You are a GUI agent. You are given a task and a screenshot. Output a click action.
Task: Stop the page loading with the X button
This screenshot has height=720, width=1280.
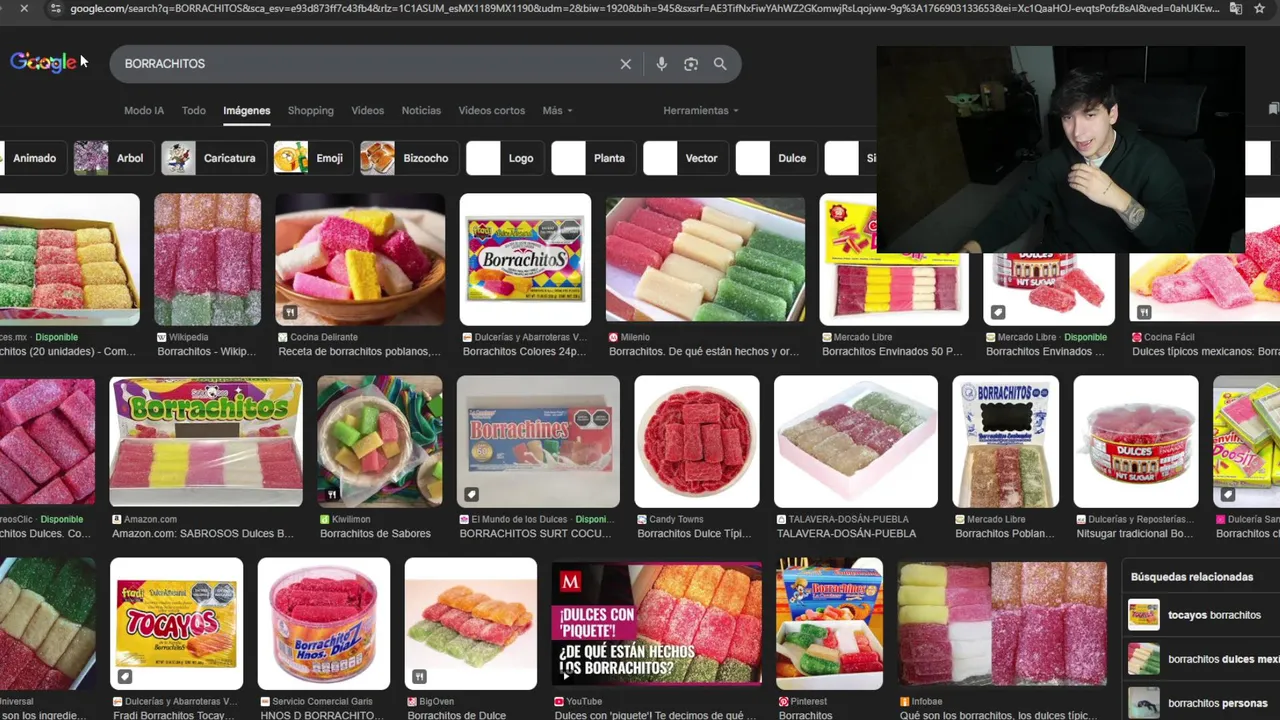[x=24, y=8]
